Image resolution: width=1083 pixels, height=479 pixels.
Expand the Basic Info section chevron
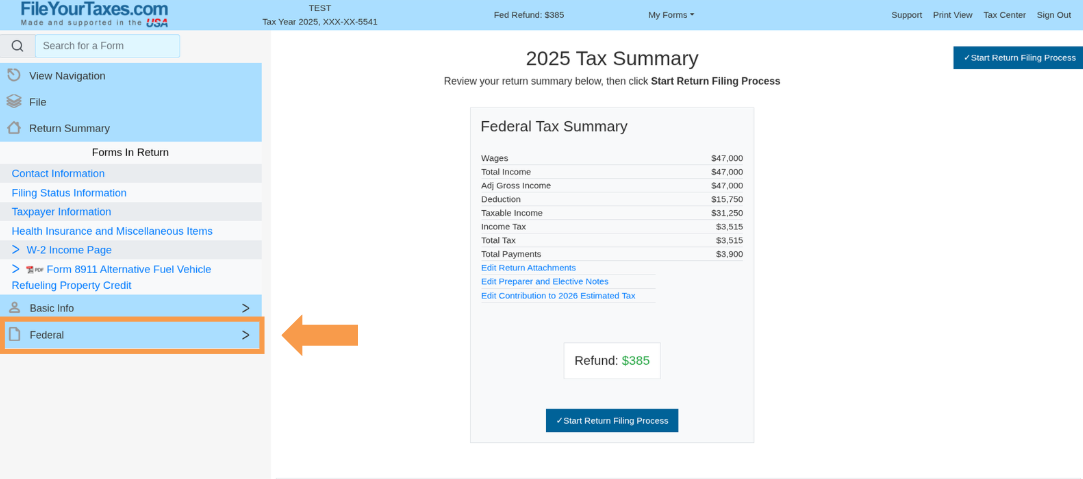tap(245, 308)
